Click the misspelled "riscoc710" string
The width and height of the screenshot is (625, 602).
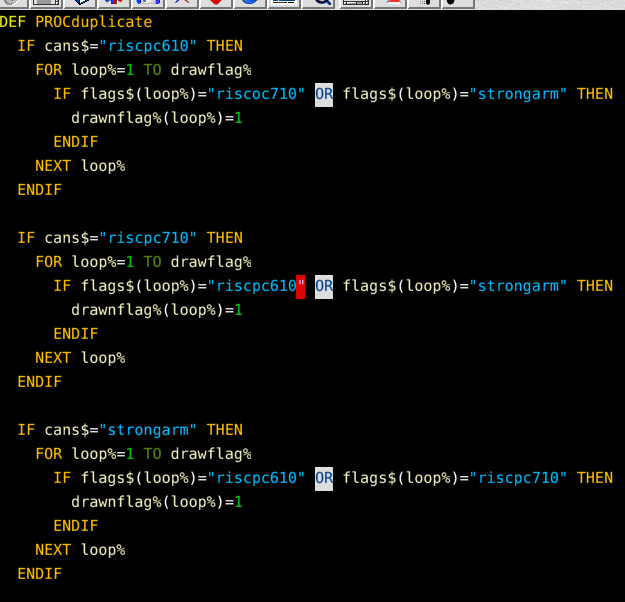260,94
